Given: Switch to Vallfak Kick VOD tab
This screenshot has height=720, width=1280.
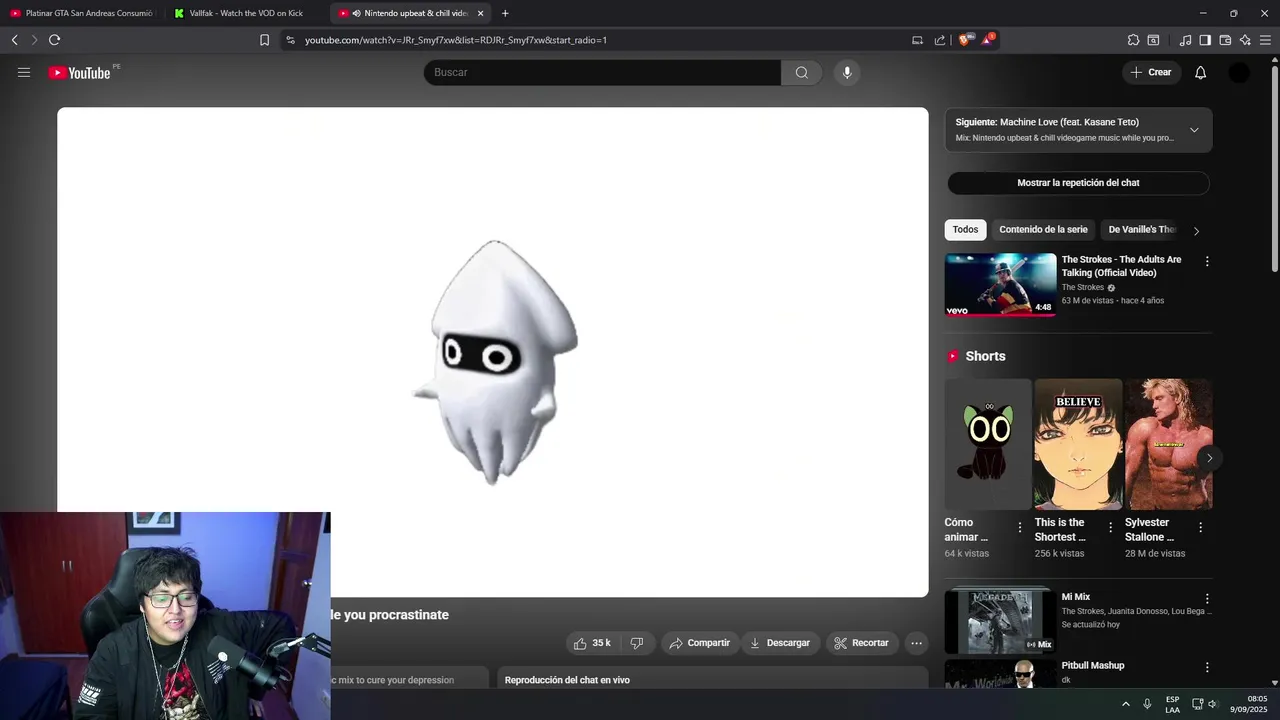Looking at the screenshot, I should click(247, 13).
